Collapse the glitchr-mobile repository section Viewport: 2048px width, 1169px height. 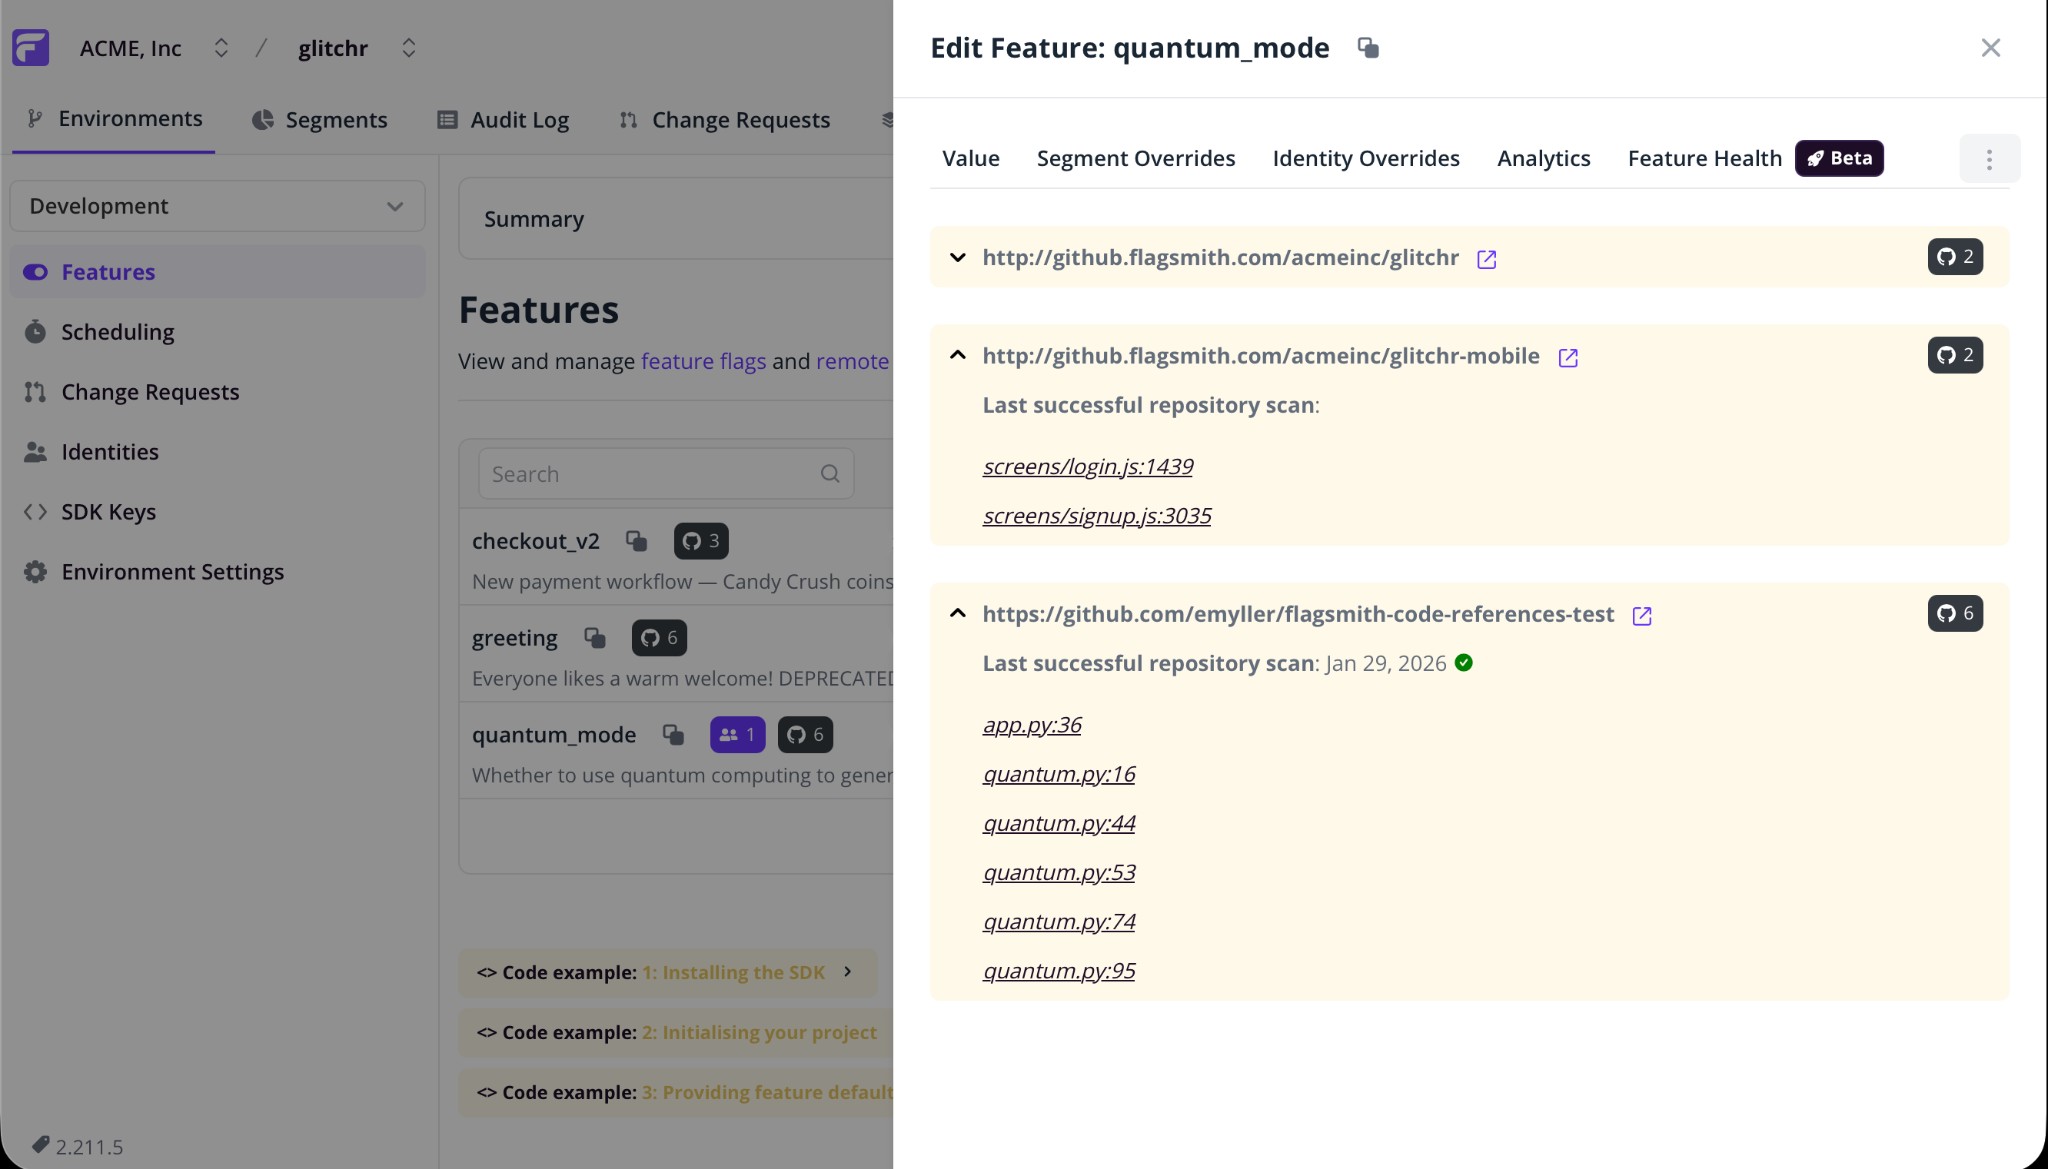click(957, 356)
